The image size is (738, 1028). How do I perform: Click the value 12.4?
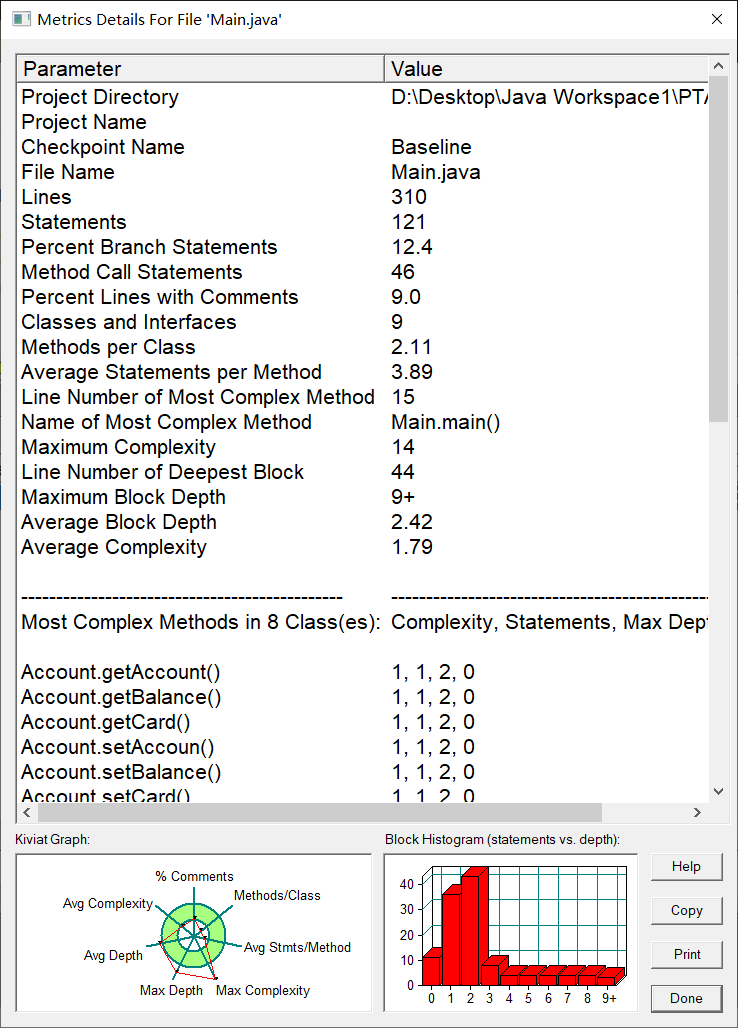click(412, 247)
